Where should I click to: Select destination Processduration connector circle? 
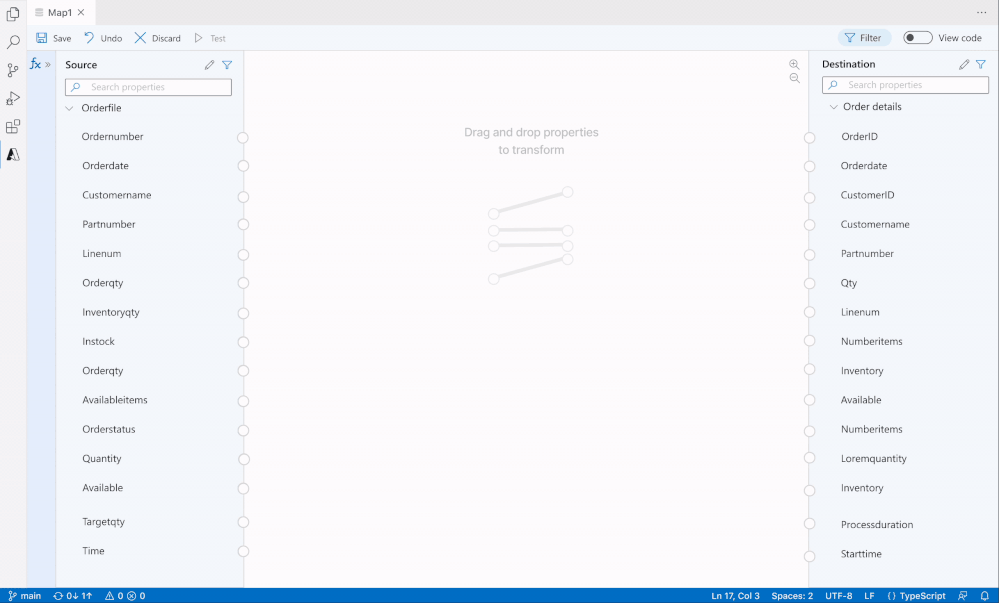coord(809,524)
